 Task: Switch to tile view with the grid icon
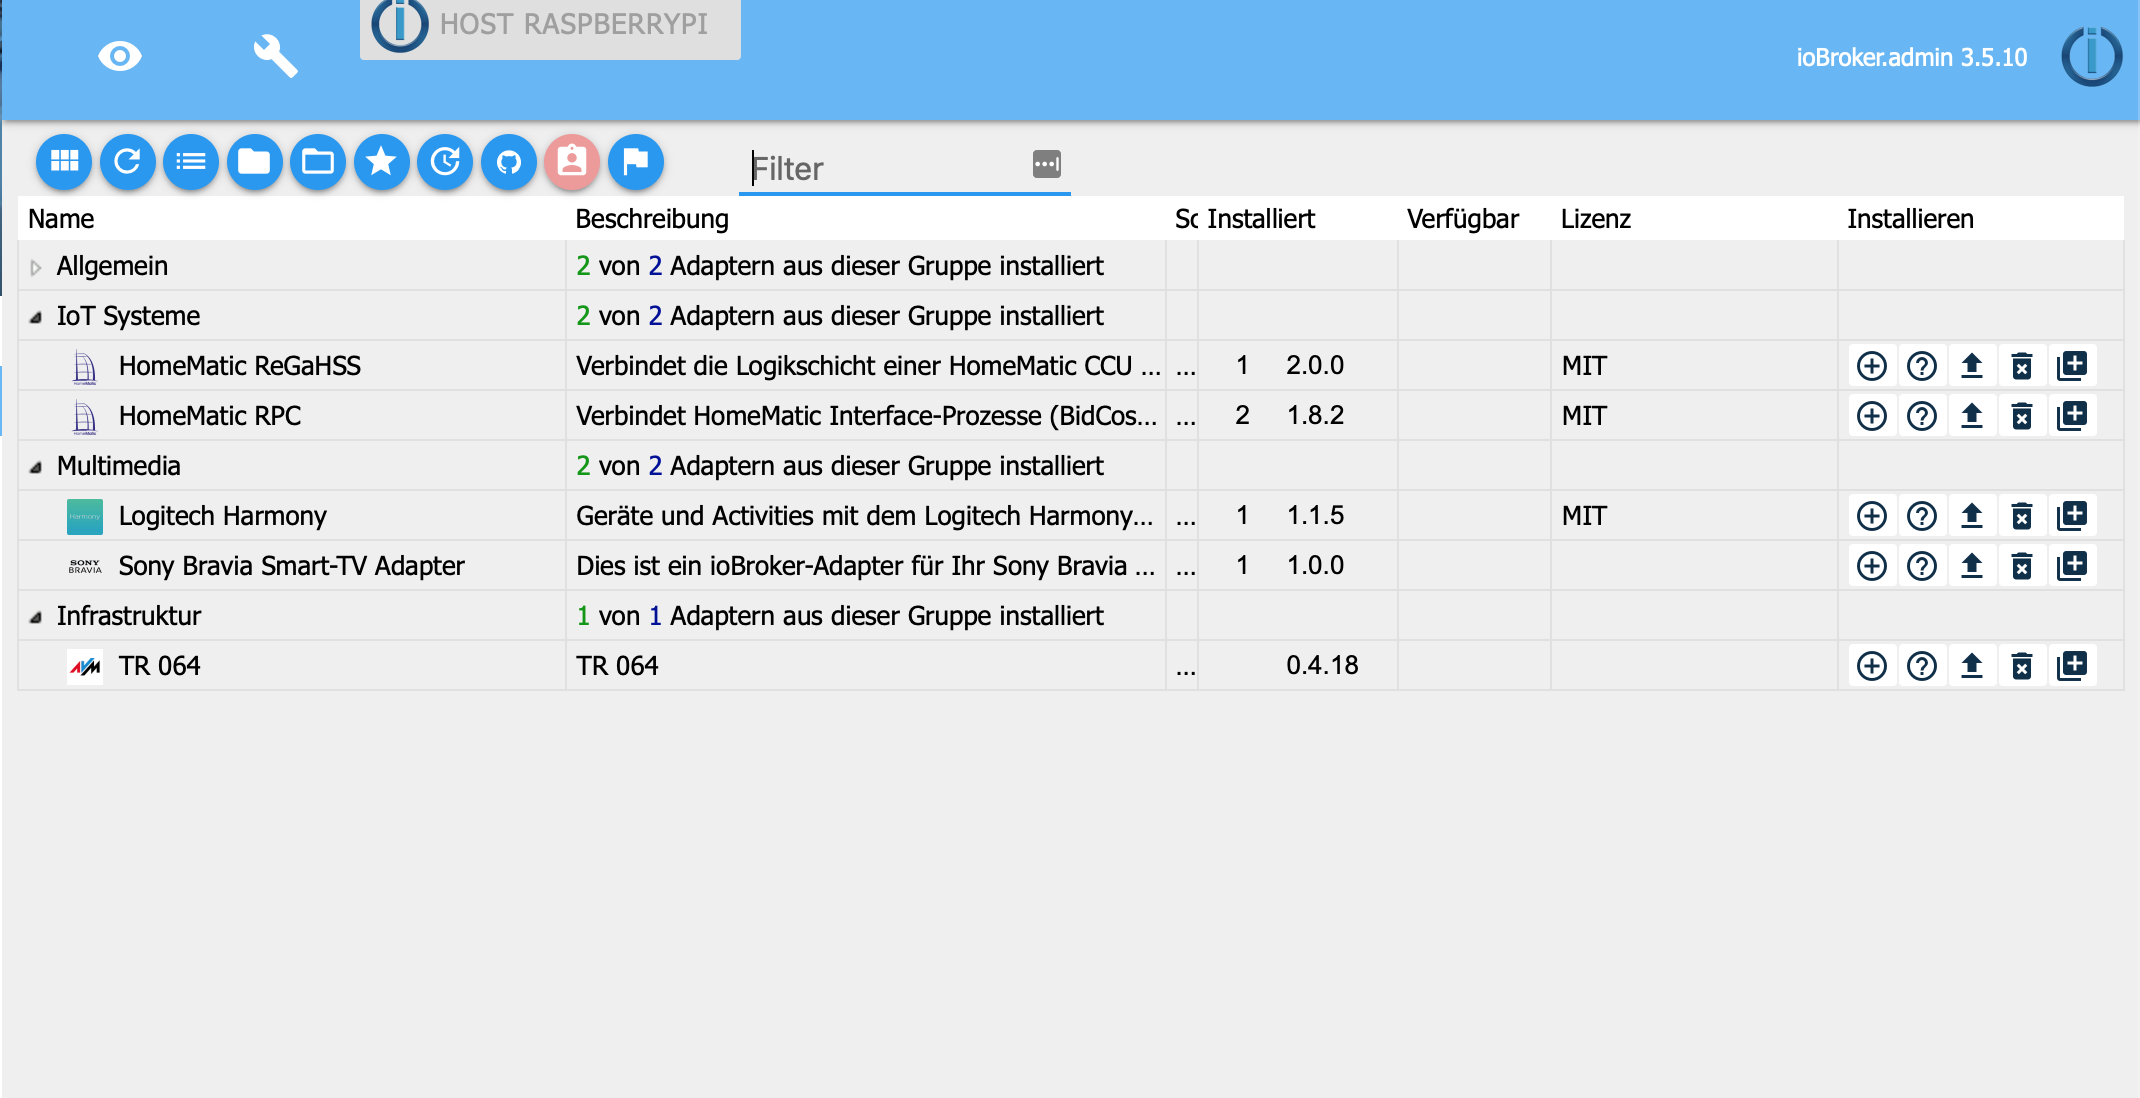click(x=64, y=161)
